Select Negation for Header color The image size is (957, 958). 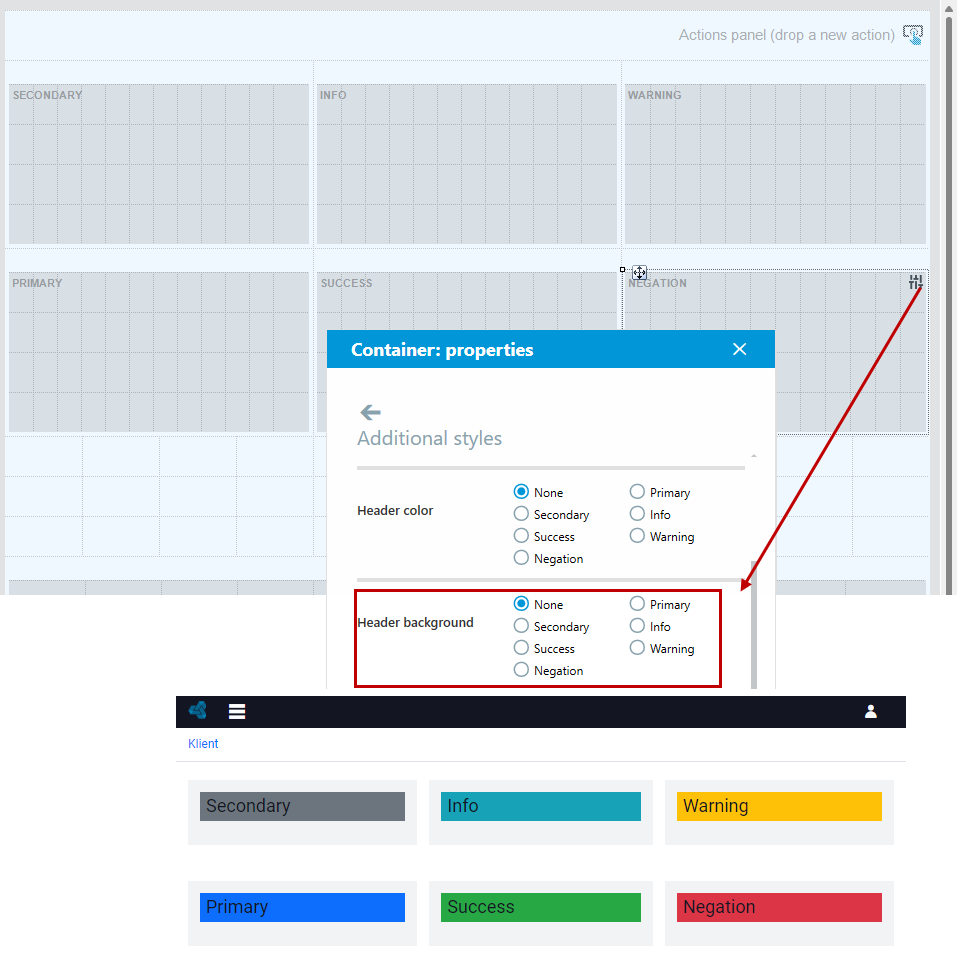521,558
